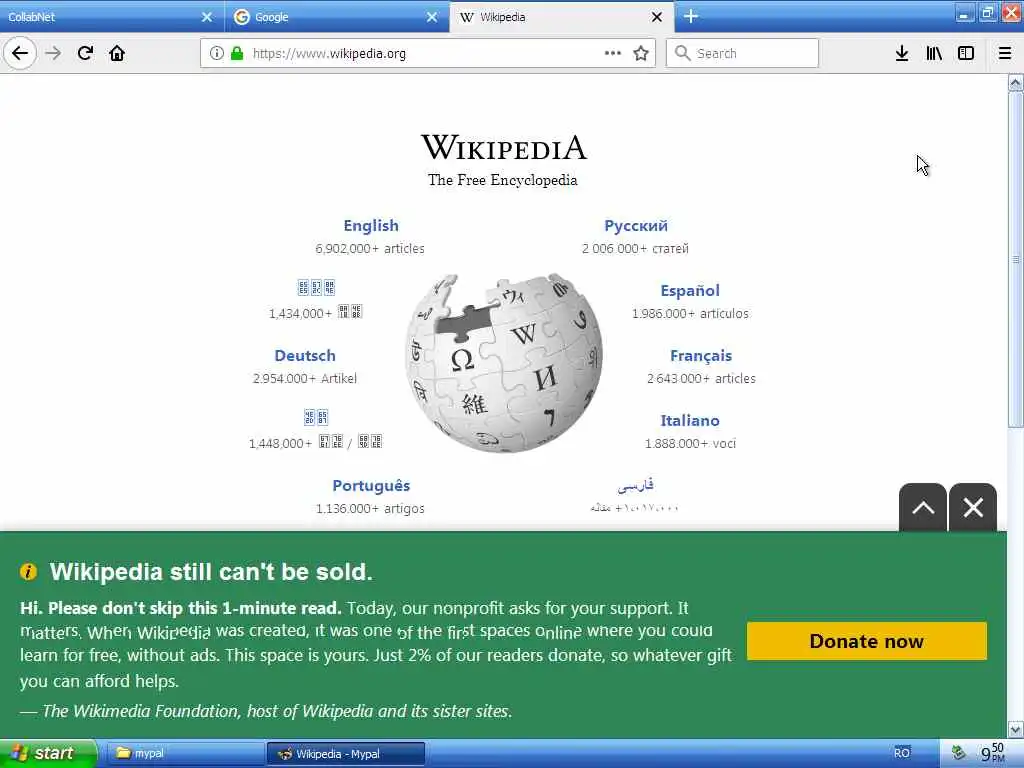Click the Wikipedia wordmark title

pyautogui.click(x=504, y=147)
